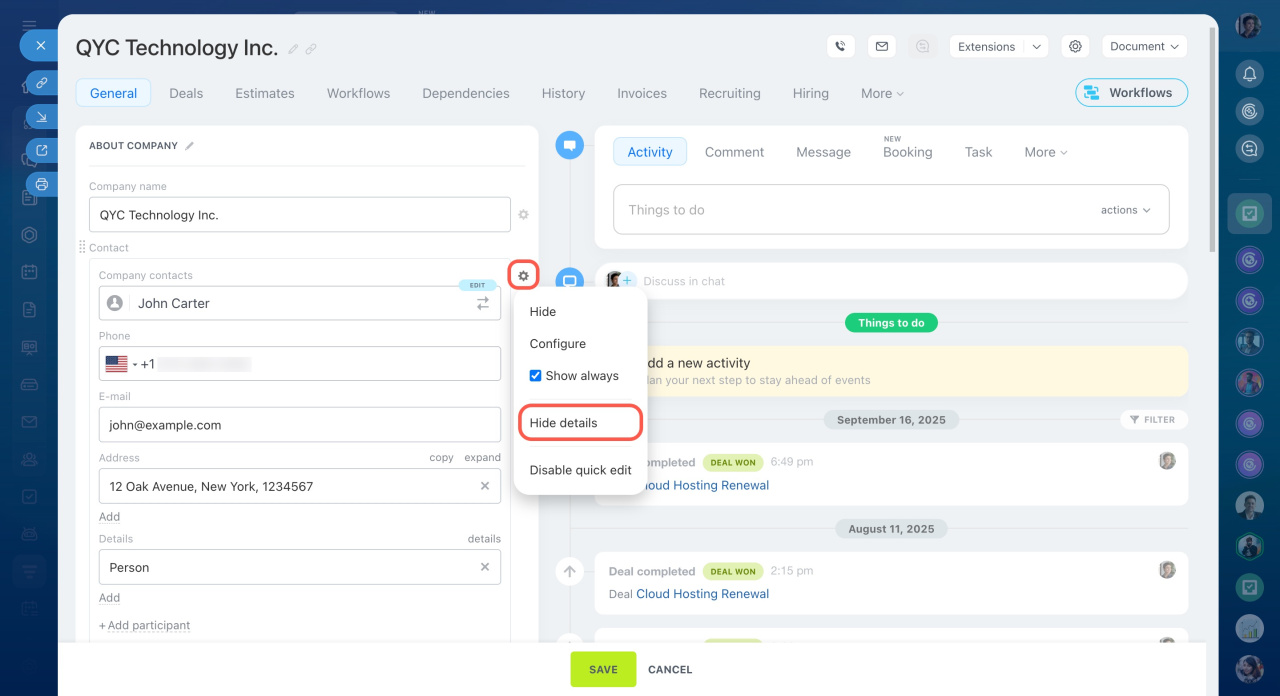Clear the address field with X icon
This screenshot has width=1280, height=696.
485,486
